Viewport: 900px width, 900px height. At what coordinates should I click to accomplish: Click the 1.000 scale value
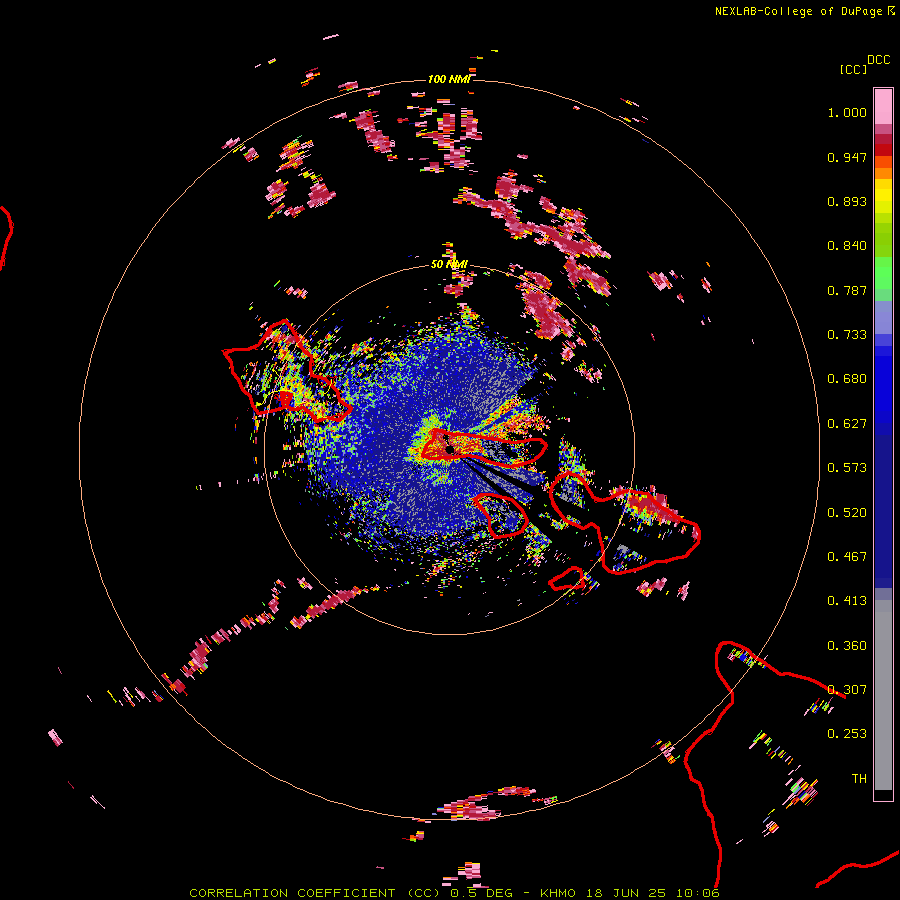point(847,112)
